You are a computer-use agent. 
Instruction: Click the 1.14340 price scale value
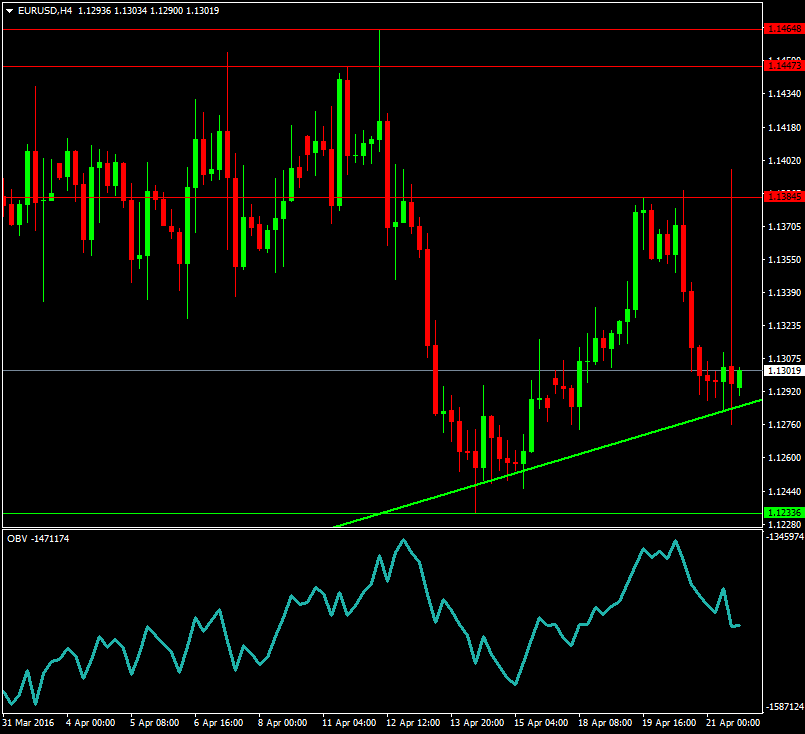(783, 94)
